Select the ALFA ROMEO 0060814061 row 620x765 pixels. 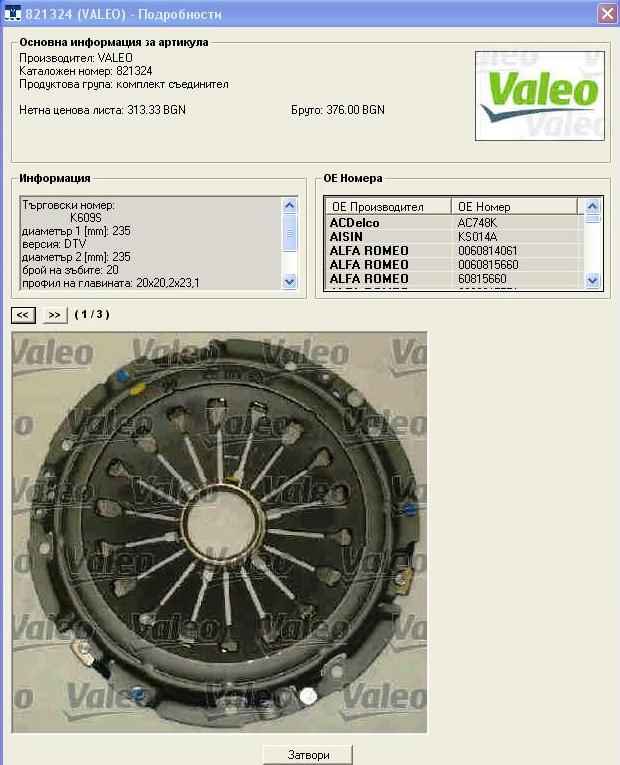453,250
